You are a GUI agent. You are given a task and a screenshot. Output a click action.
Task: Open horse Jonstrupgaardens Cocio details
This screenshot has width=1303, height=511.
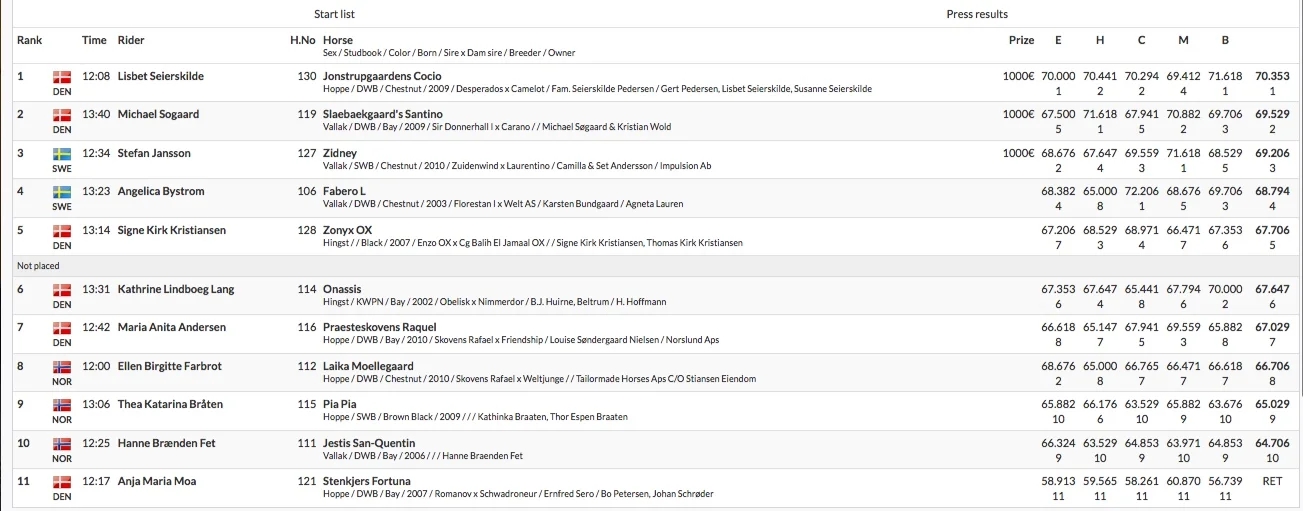pos(382,76)
